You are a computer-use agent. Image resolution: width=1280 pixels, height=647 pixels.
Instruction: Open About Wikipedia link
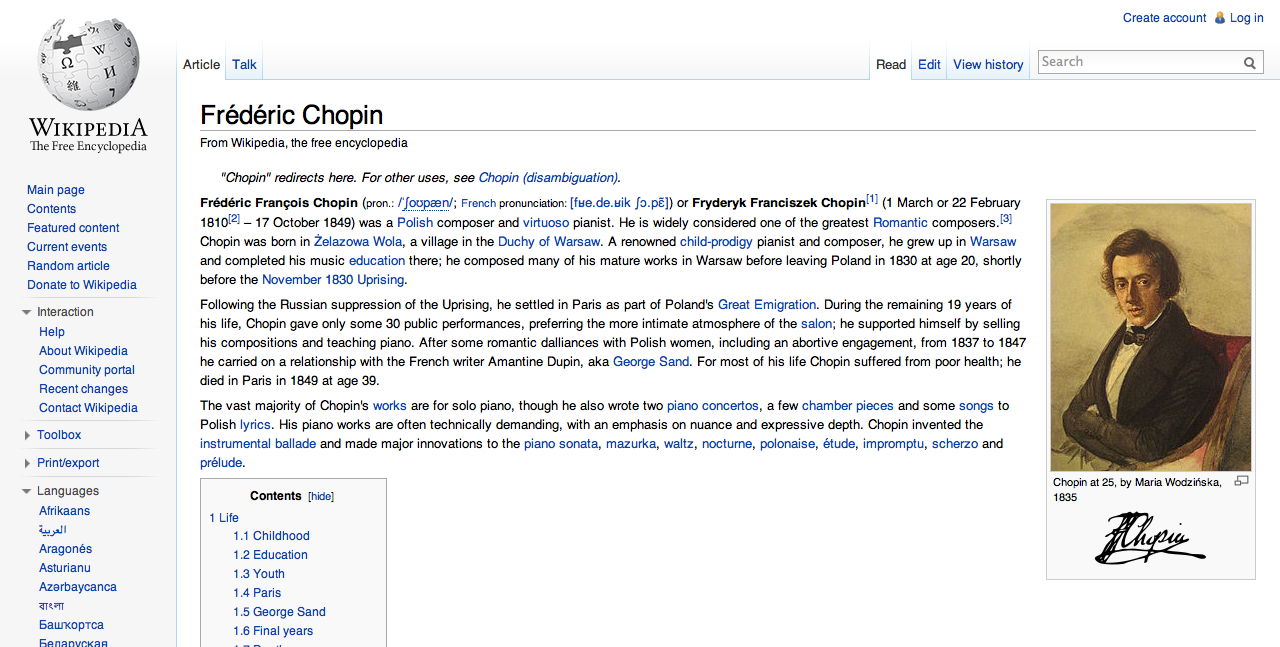(83, 351)
